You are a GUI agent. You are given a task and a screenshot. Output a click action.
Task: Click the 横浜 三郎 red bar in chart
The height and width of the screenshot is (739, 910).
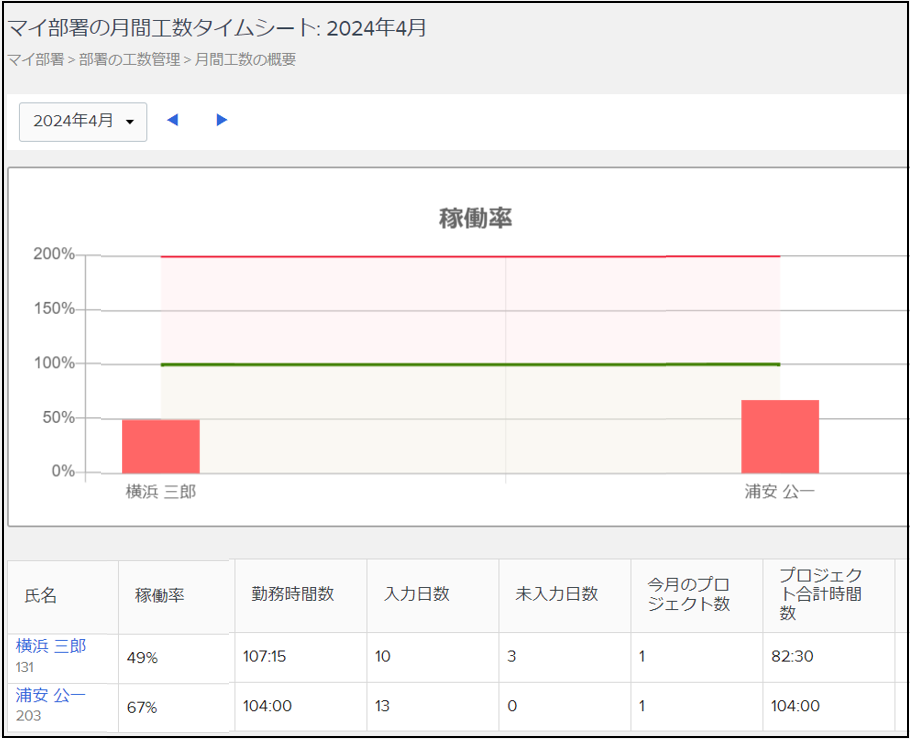click(161, 446)
